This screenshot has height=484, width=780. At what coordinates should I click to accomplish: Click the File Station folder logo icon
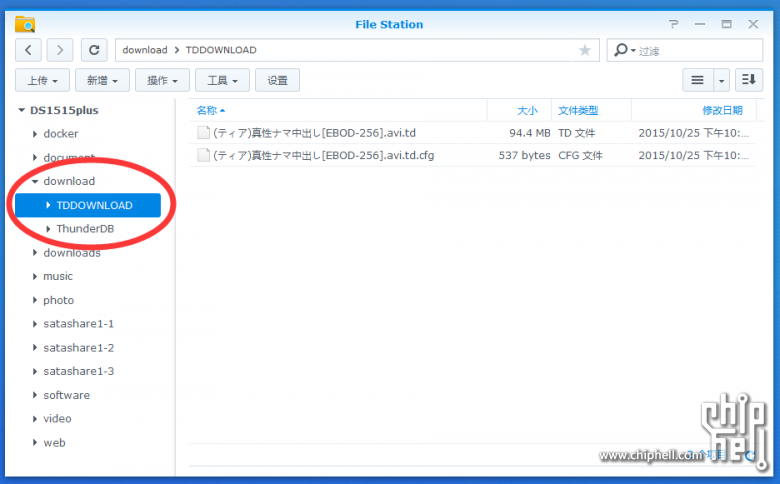[25, 24]
